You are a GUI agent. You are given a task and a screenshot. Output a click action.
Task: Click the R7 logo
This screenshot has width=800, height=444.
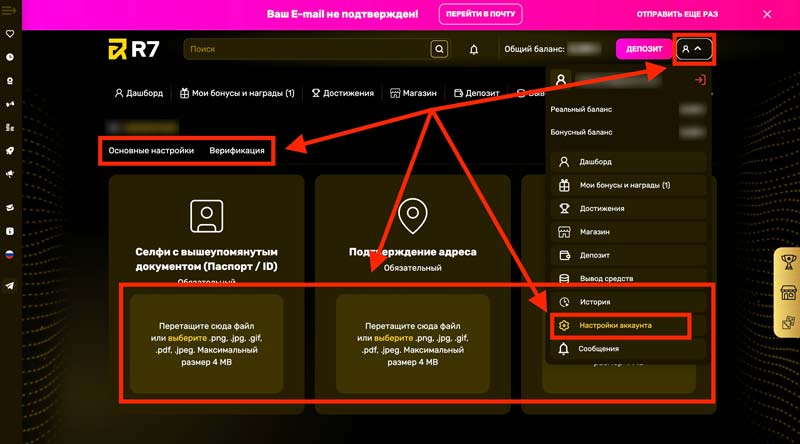[132, 49]
